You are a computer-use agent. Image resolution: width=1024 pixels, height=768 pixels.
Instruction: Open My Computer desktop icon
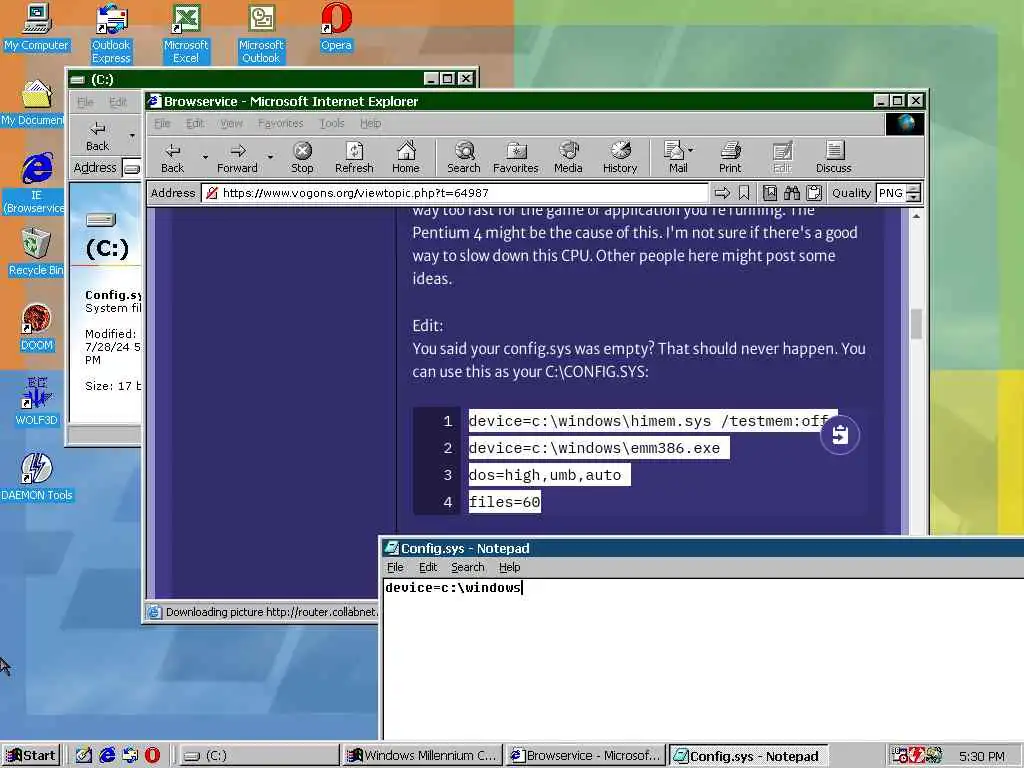tap(36, 27)
